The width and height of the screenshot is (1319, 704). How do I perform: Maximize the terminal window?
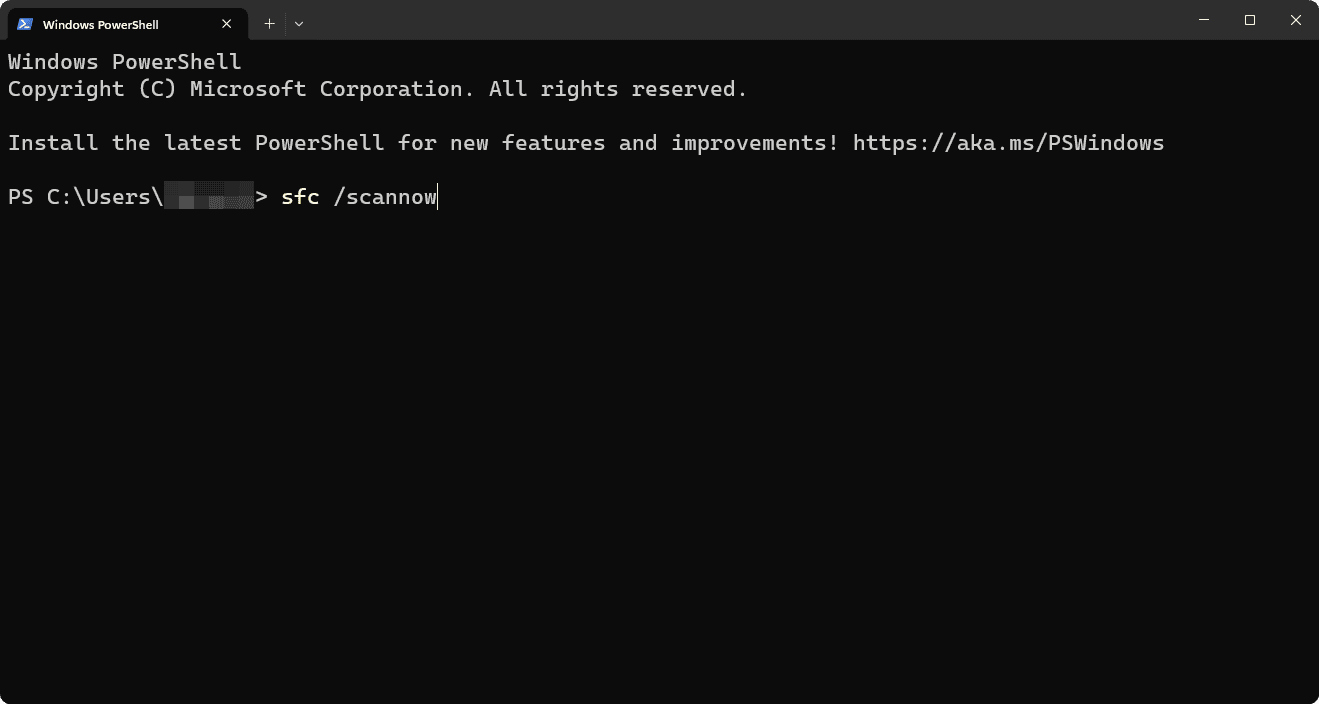click(1249, 20)
